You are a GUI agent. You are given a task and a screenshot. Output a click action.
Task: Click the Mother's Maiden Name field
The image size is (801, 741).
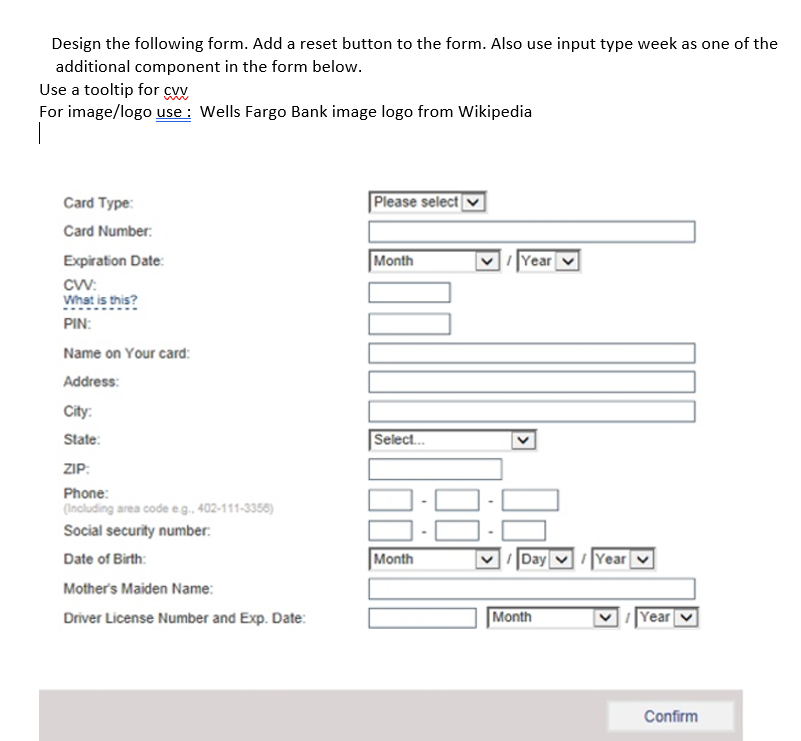(531, 588)
